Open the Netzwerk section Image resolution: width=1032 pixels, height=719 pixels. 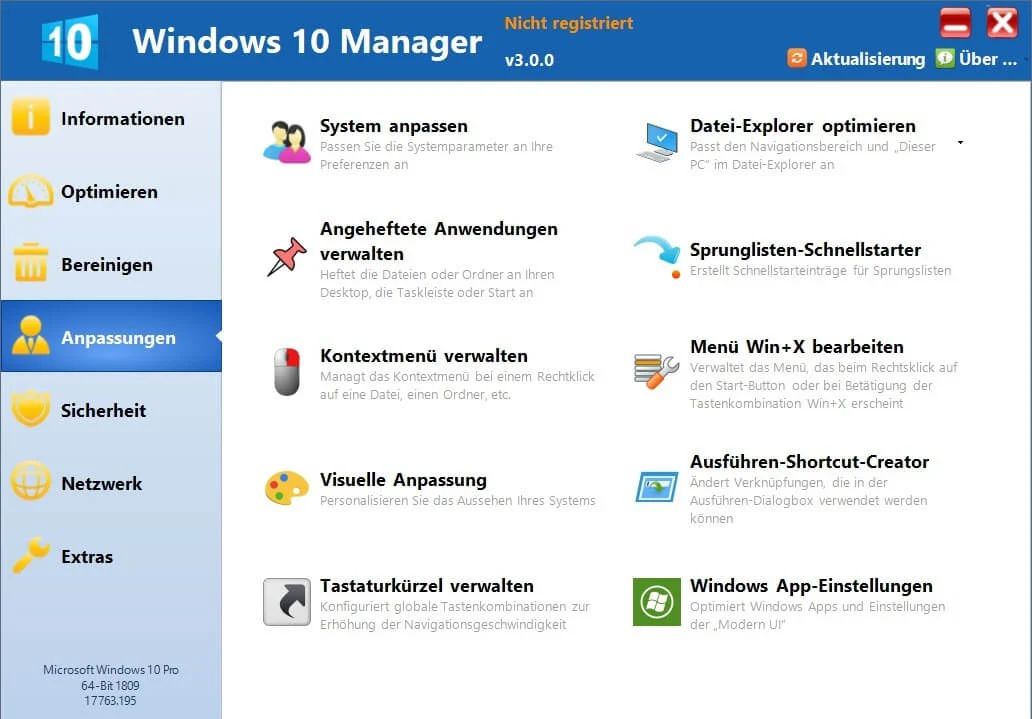tap(111, 483)
